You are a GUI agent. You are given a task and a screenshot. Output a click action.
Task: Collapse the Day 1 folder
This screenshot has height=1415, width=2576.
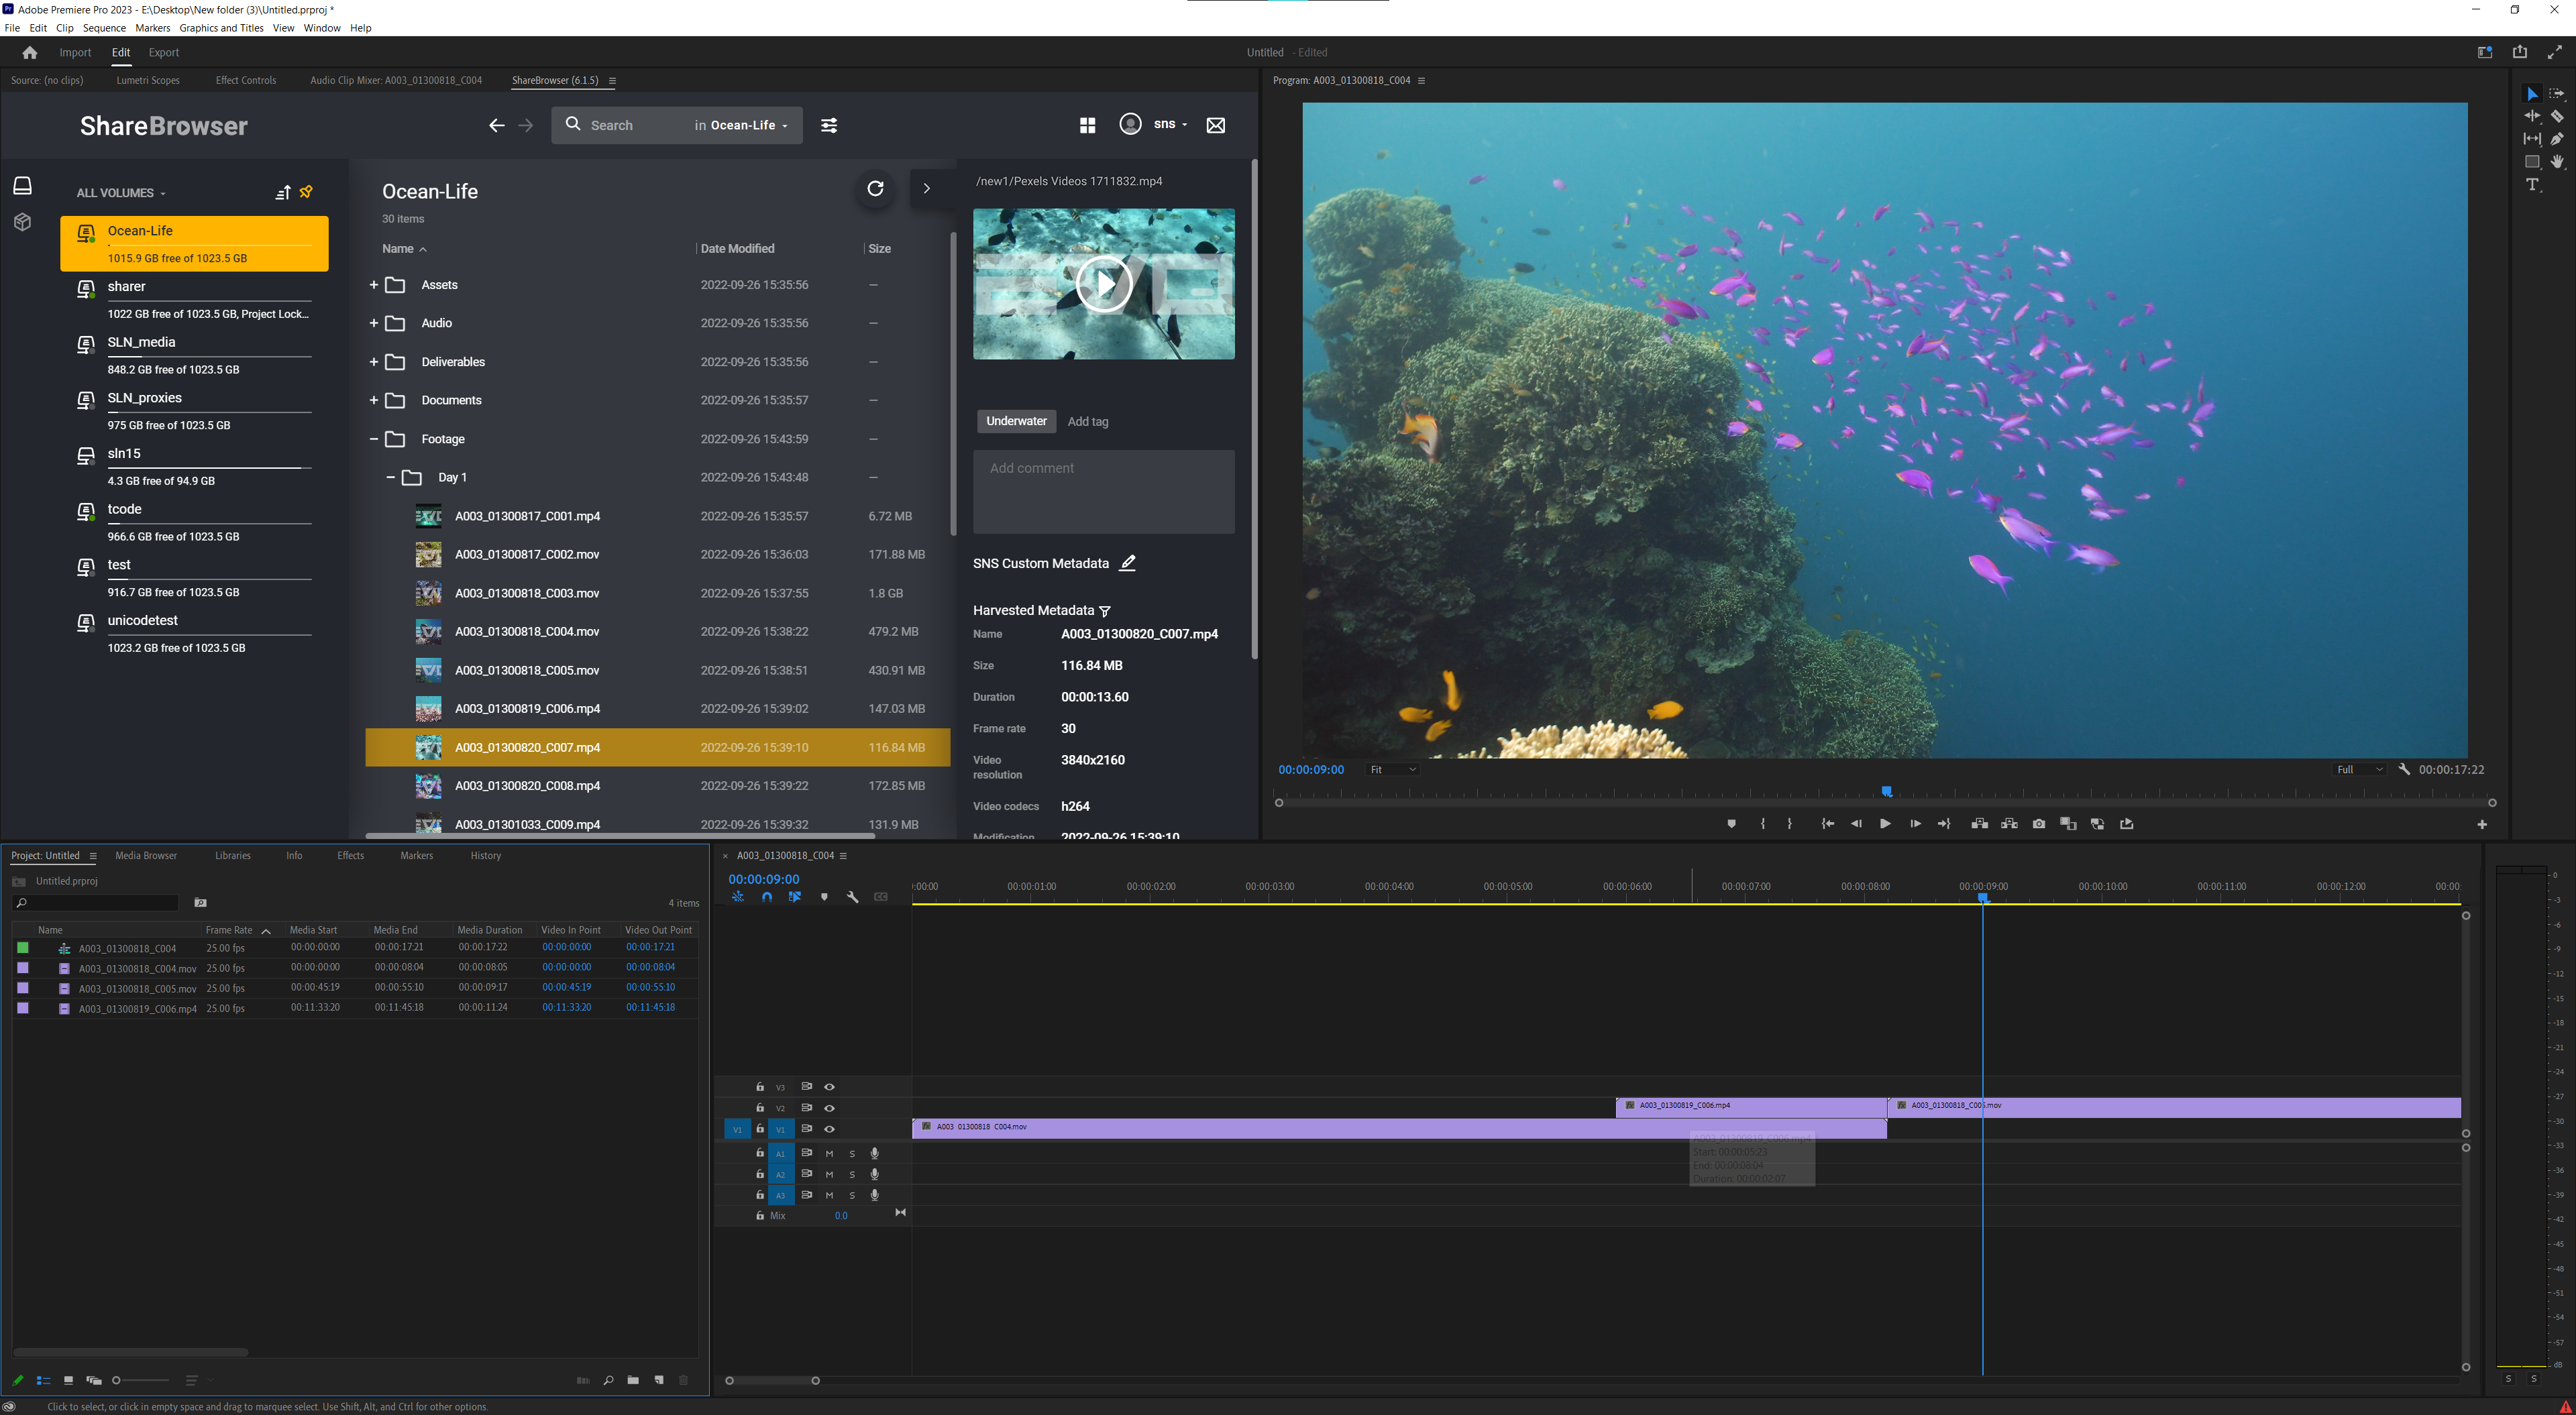coord(390,477)
